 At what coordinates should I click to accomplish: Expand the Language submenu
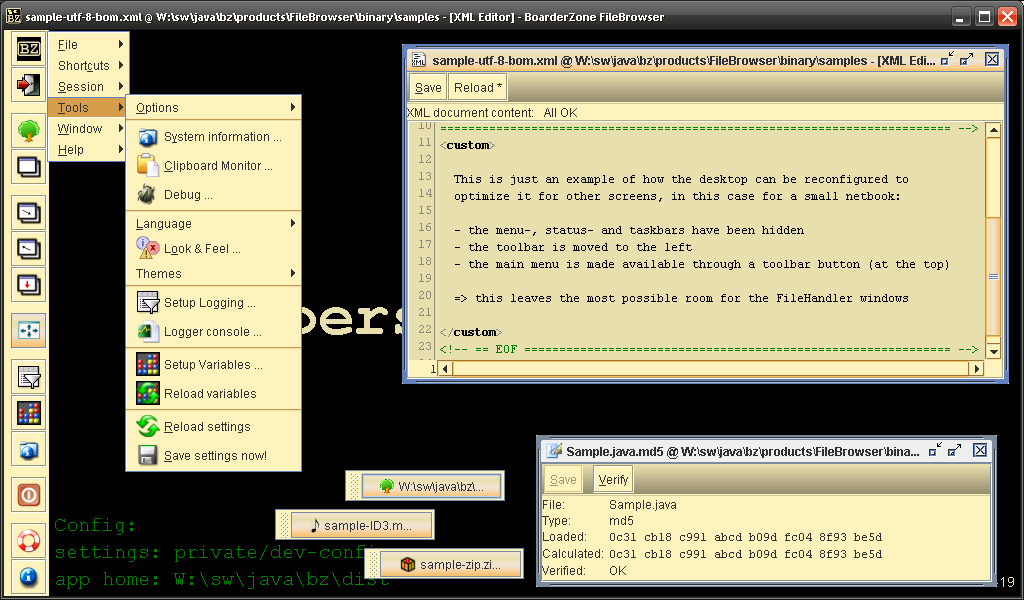[214, 224]
